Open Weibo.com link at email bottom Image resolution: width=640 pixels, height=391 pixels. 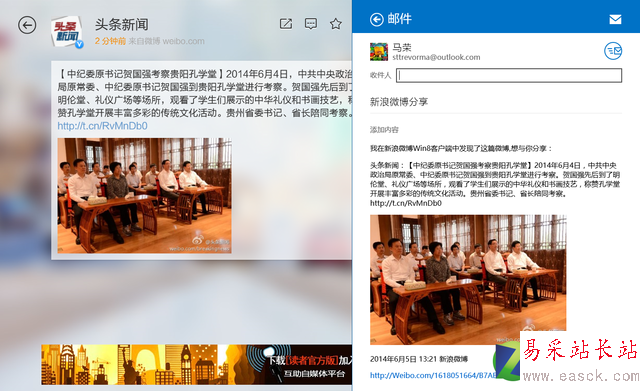pyautogui.click(x=433, y=375)
